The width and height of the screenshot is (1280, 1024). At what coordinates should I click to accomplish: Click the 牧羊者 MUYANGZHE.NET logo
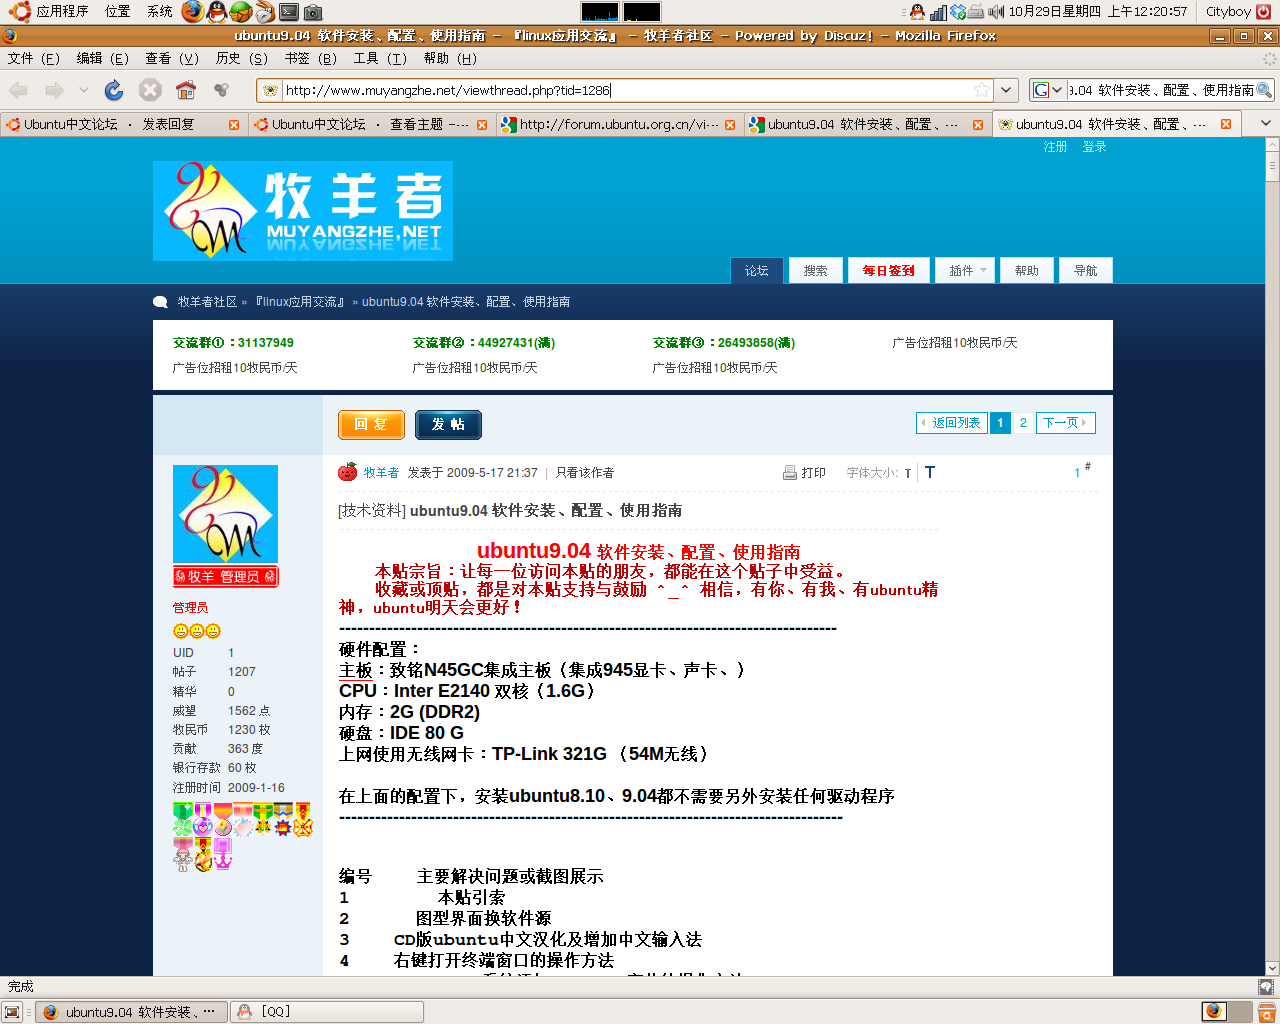coord(303,211)
